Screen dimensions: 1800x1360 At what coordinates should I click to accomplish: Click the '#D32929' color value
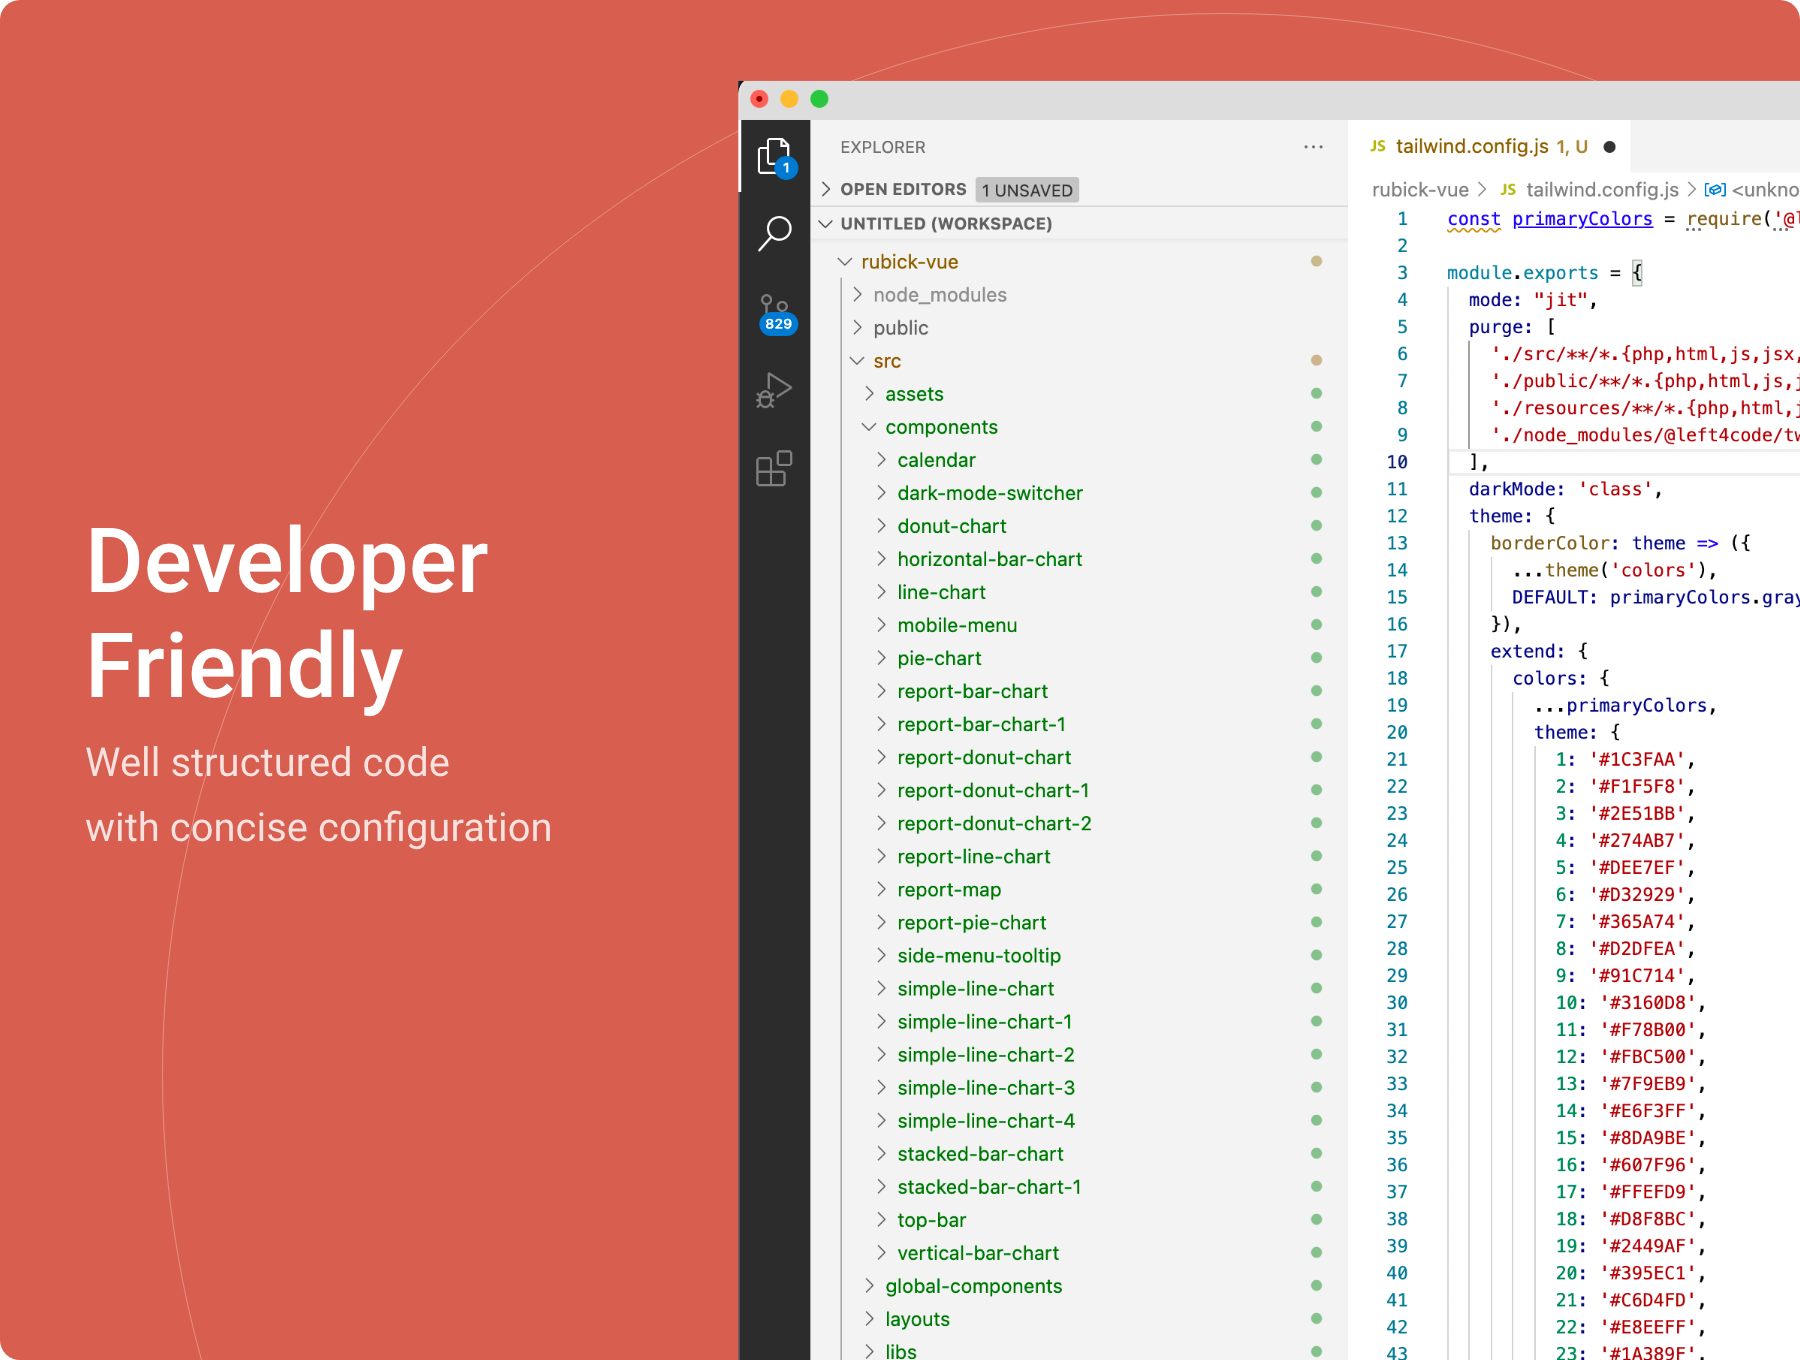pos(1637,894)
